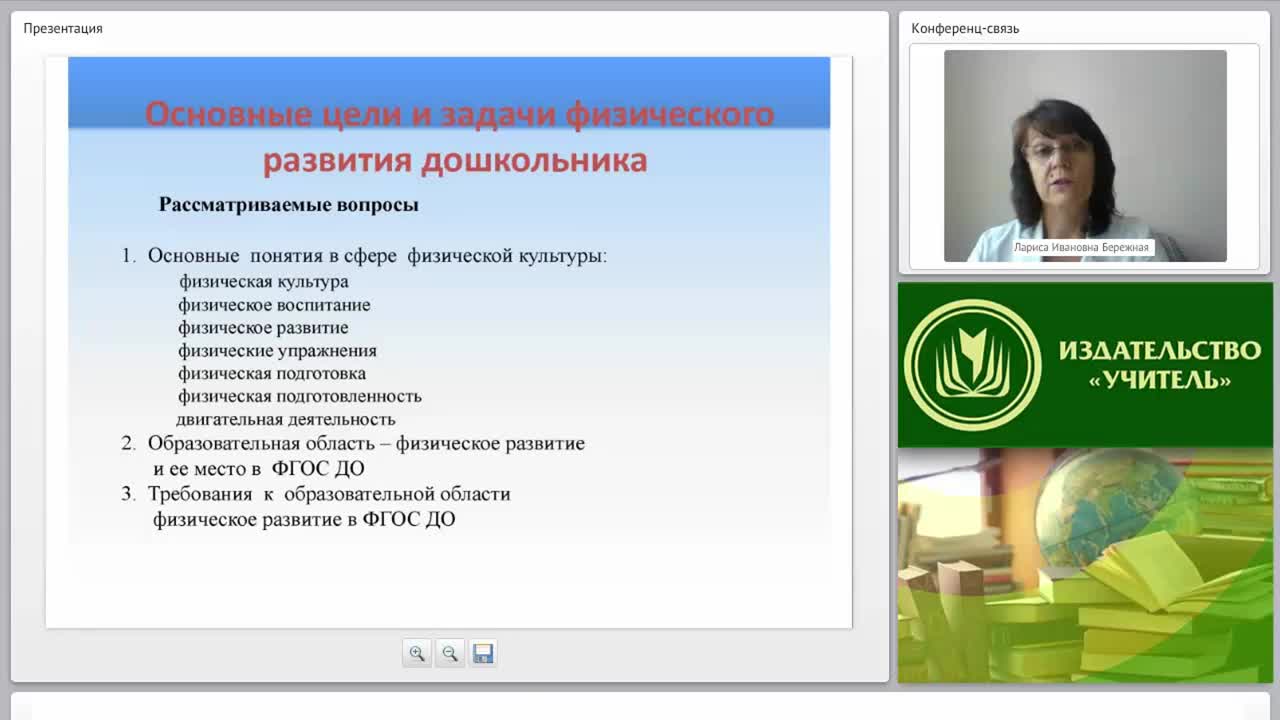Click the presenter's webcam video
This screenshot has height=720, width=1280.
coord(1085,156)
